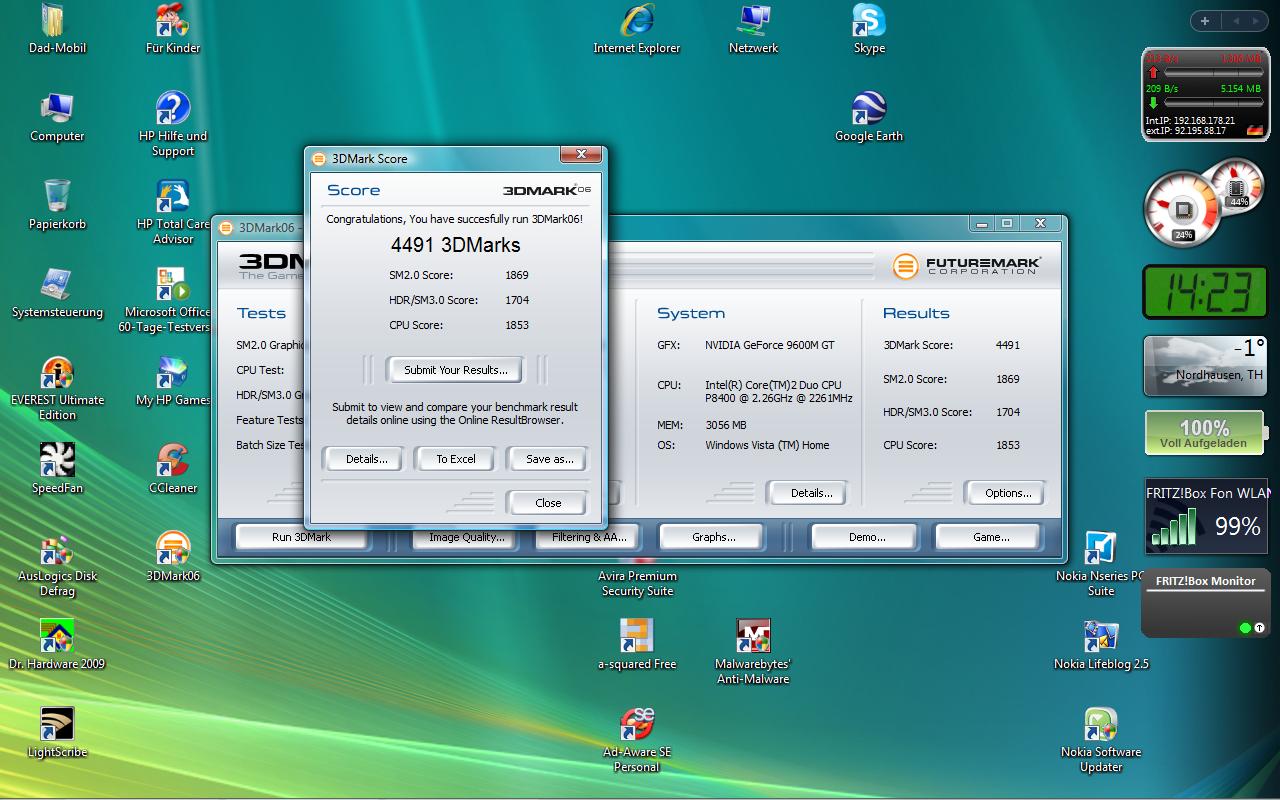Screen dimensions: 1280x800
Task: Open Filtering & AA settings
Action: point(589,537)
